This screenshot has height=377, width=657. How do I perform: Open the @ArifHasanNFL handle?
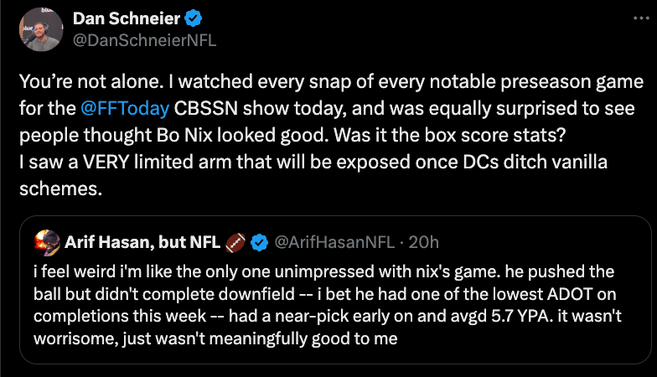point(334,242)
